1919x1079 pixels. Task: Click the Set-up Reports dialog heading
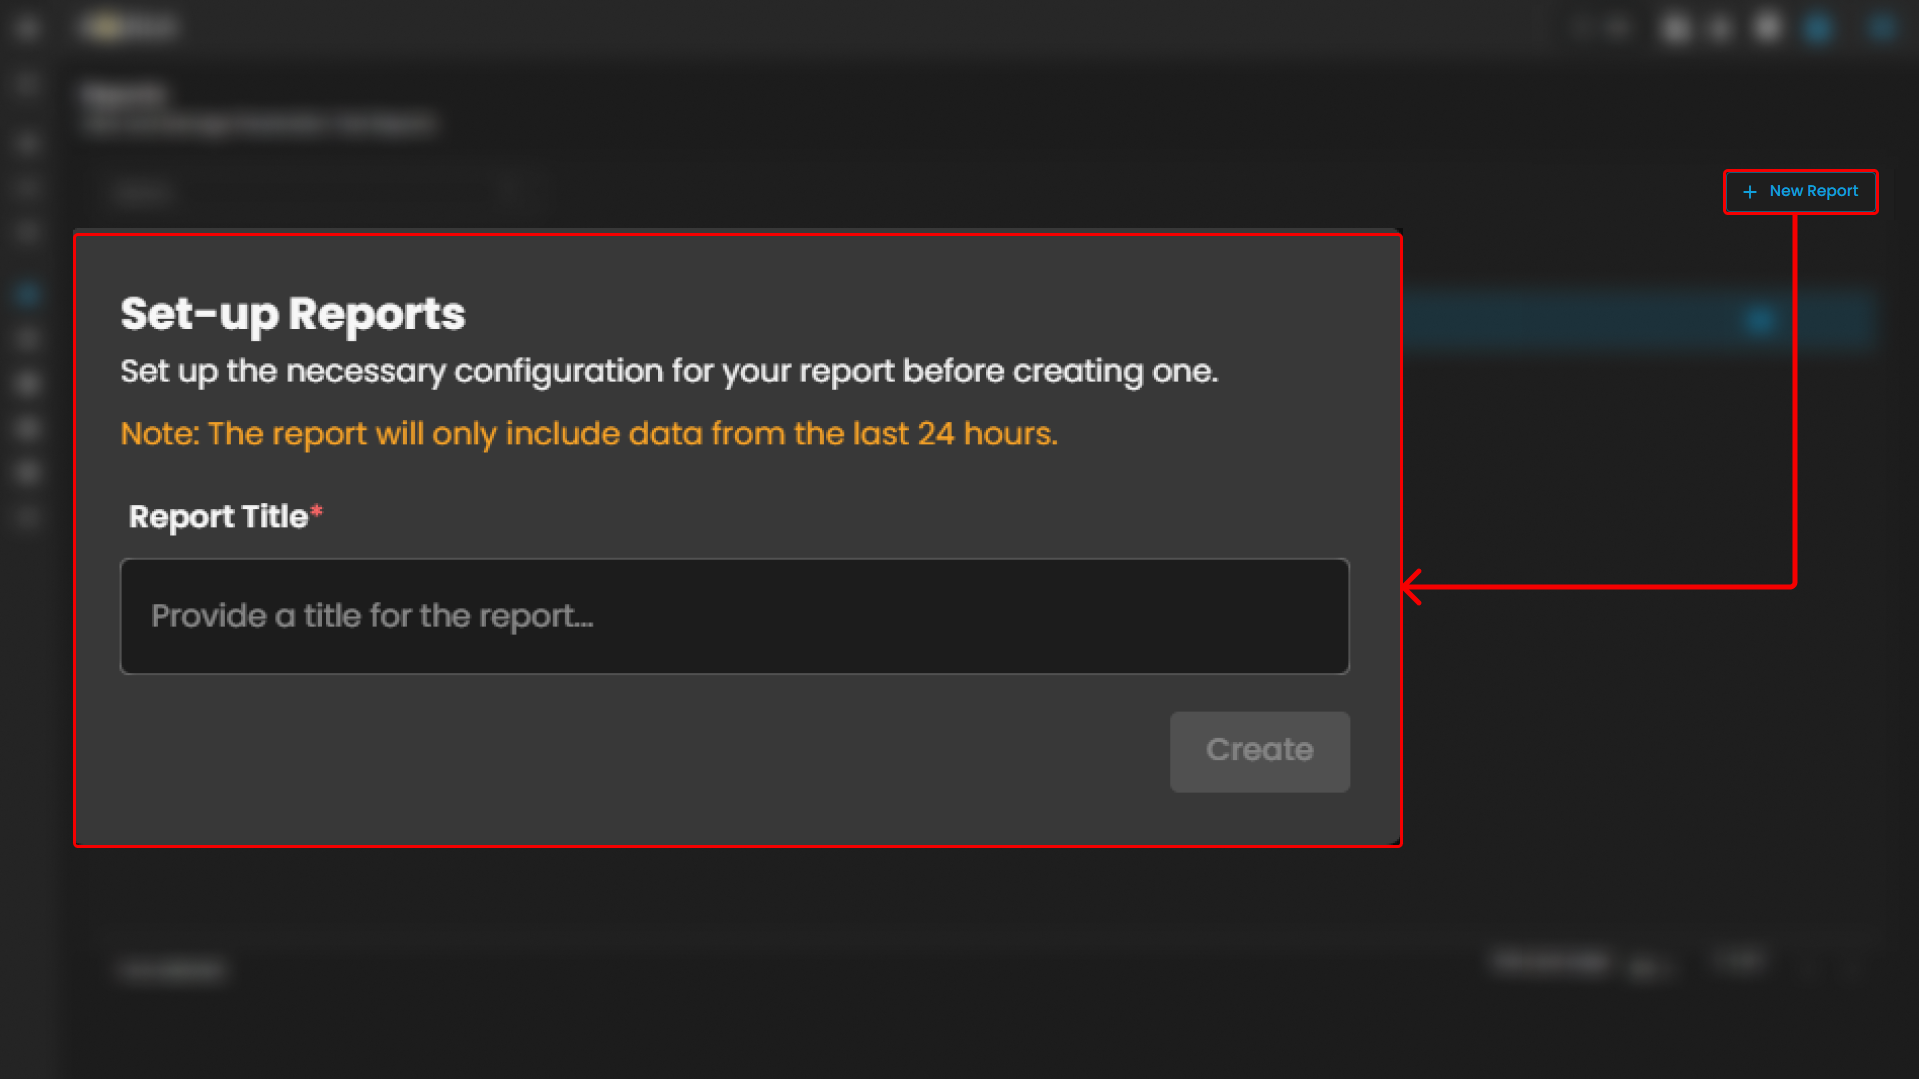[292, 314]
